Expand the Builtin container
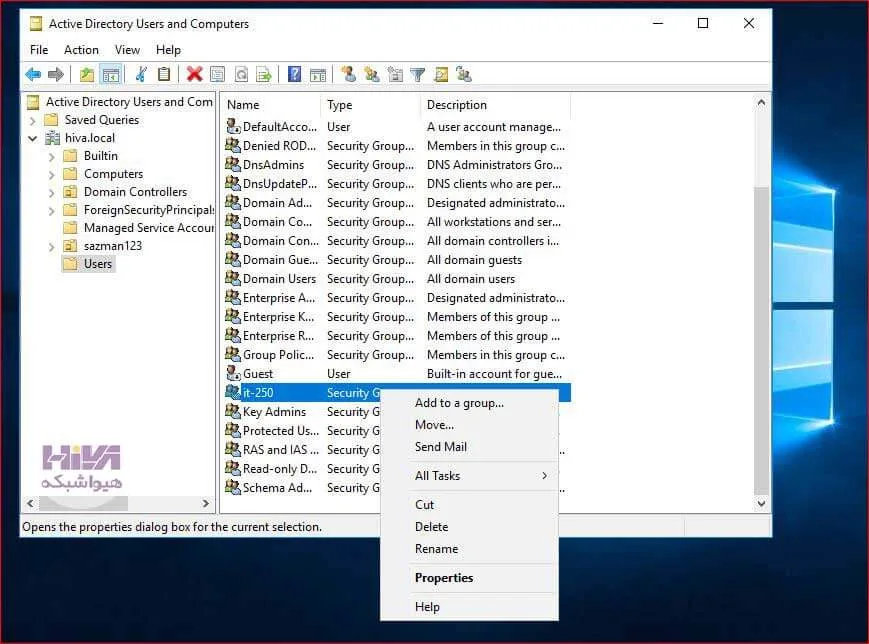 pos(52,156)
